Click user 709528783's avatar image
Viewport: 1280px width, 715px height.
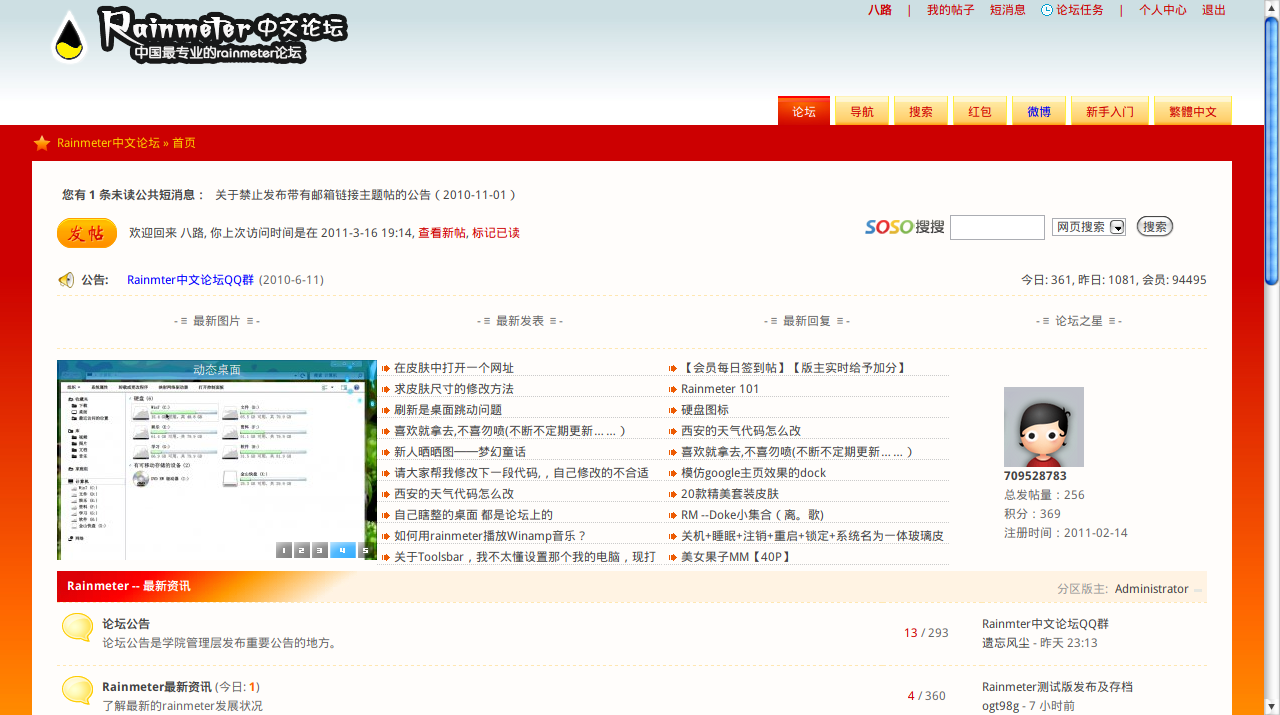pos(1043,427)
